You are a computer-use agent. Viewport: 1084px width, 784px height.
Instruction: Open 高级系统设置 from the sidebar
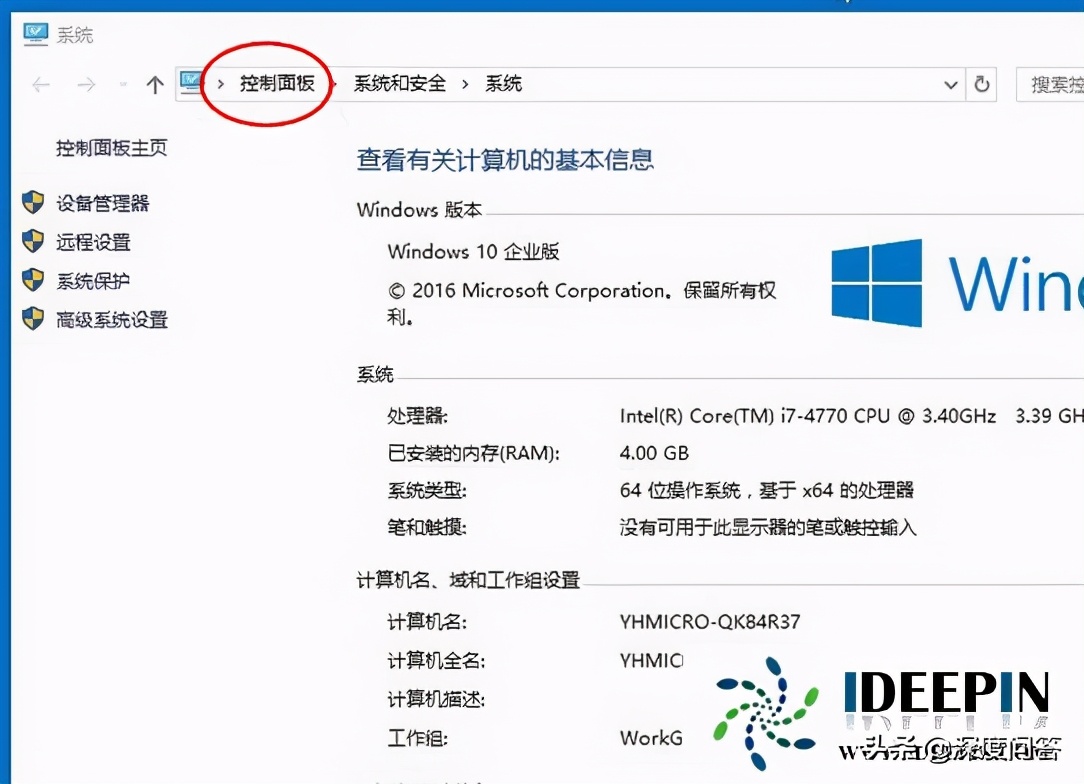(112, 320)
